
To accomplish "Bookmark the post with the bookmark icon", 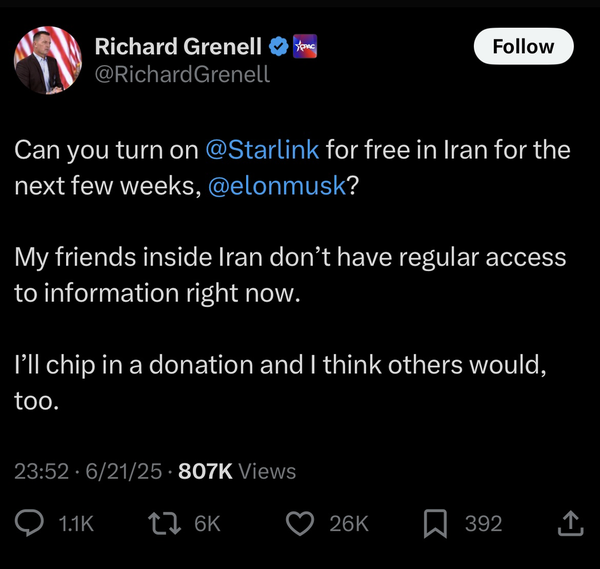I will point(435,523).
